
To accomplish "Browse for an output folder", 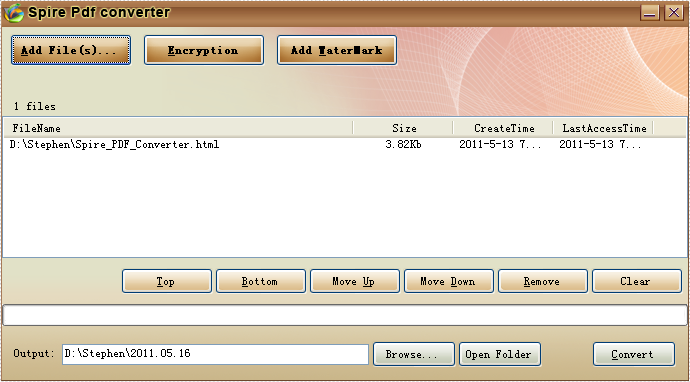I will point(414,354).
